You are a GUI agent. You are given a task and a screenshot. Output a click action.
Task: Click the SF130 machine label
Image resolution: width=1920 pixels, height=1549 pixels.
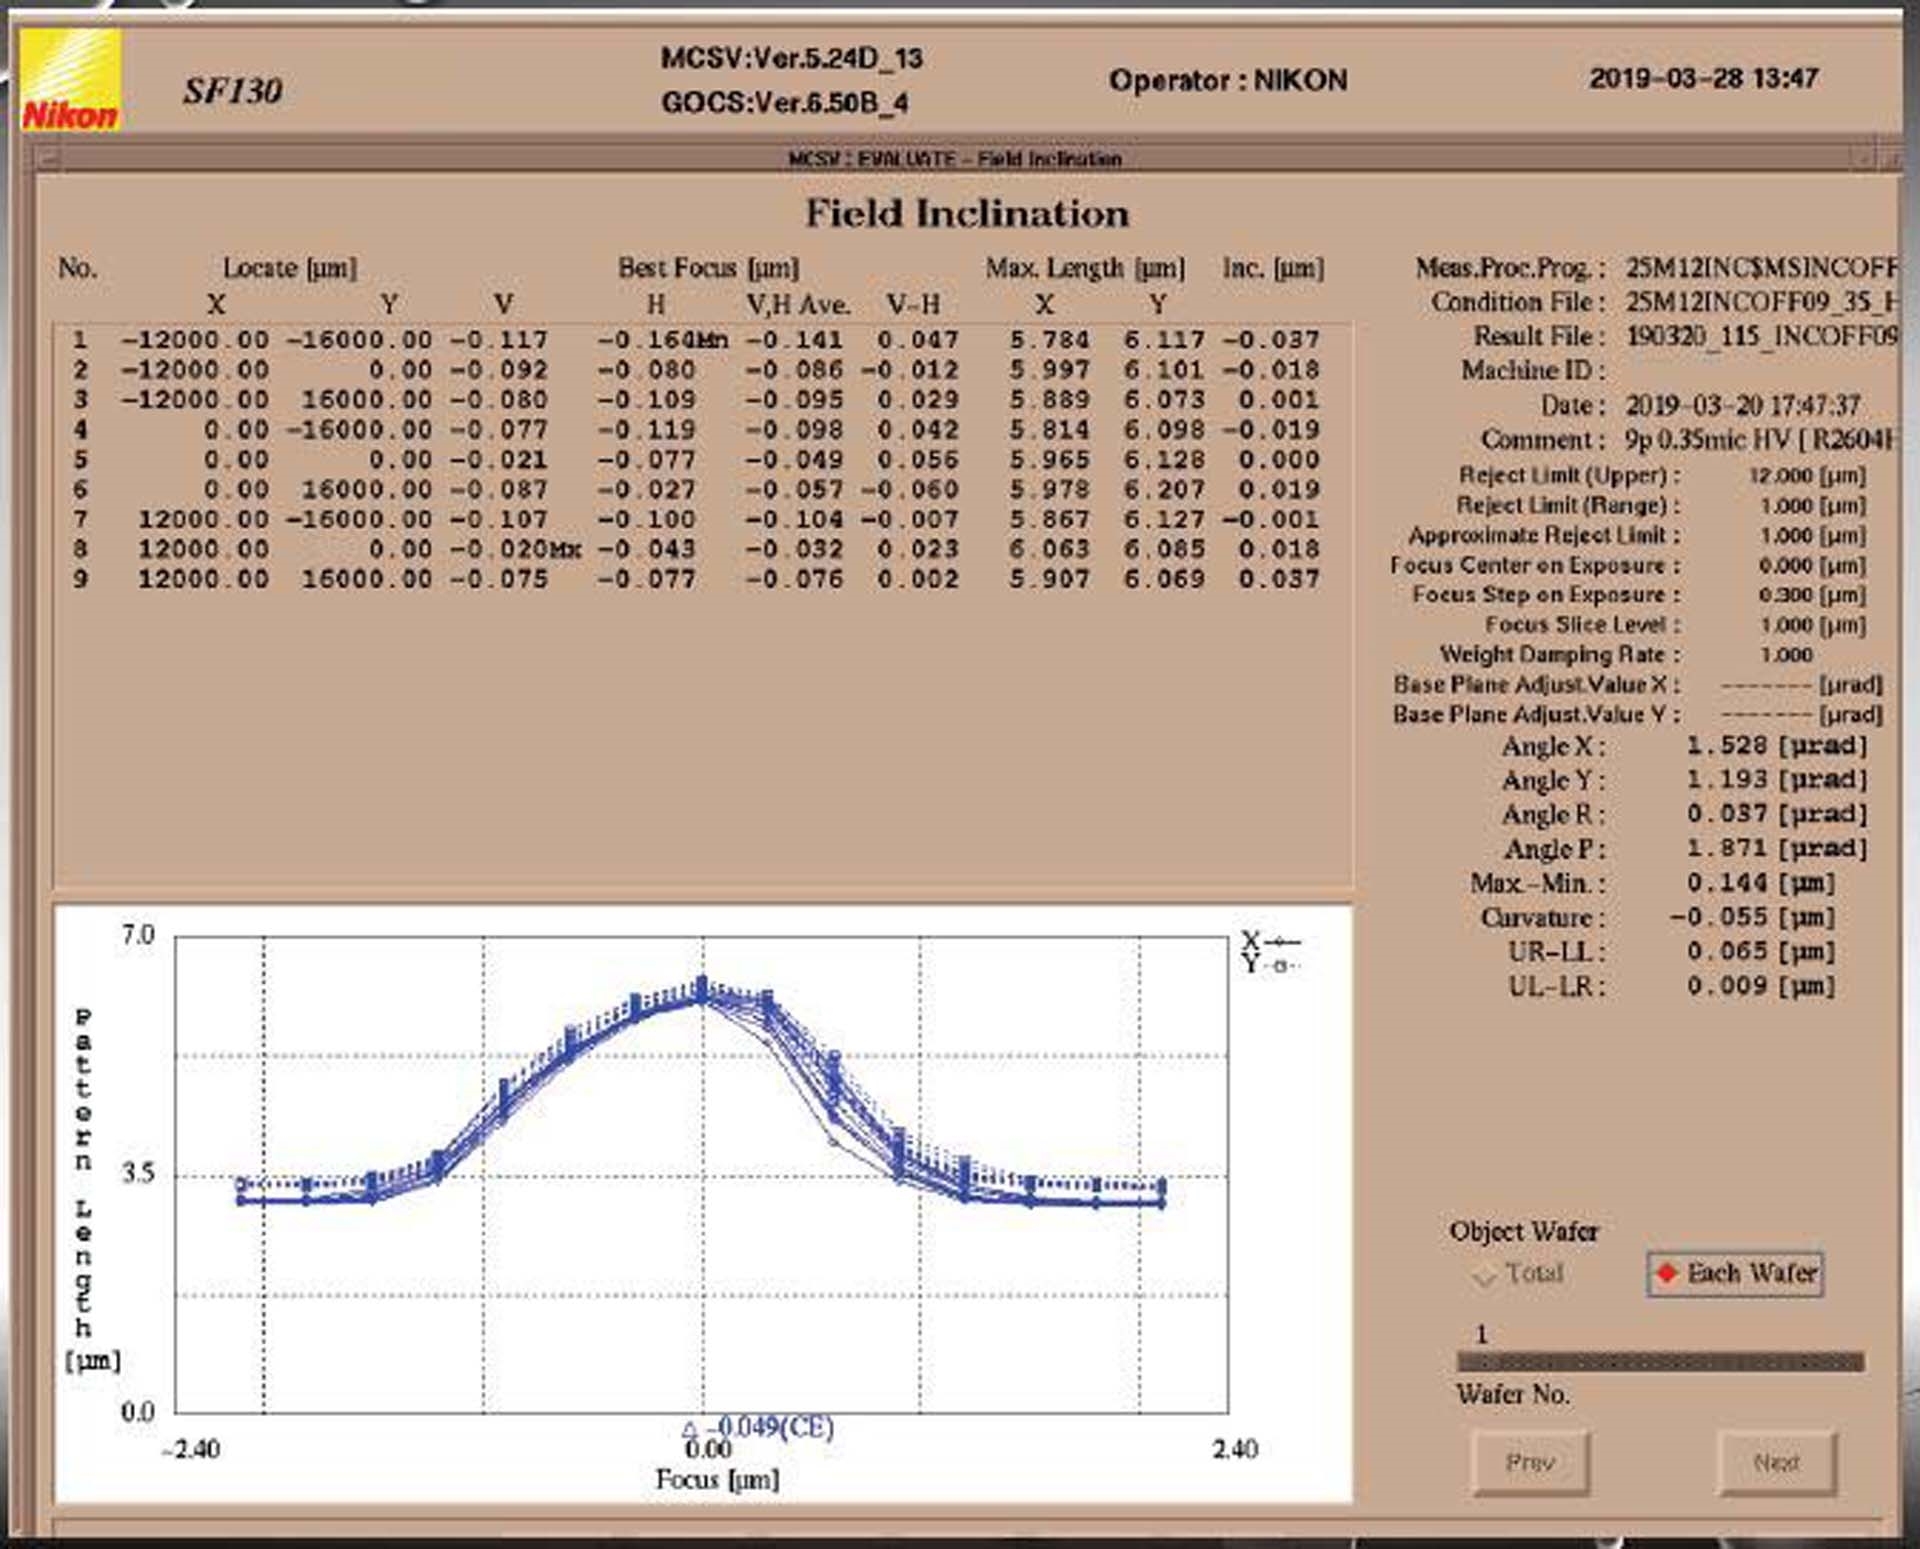pyautogui.click(x=232, y=91)
